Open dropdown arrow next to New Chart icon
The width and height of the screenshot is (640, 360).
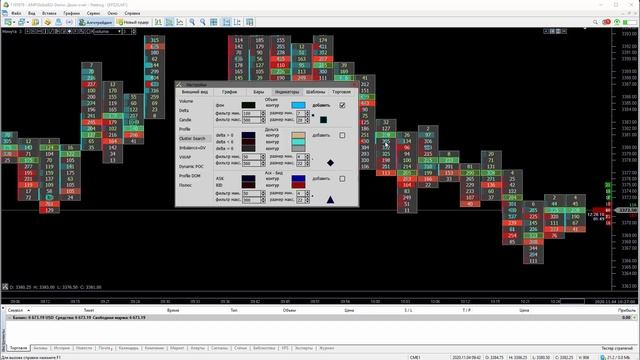pyautogui.click(x=14, y=22)
